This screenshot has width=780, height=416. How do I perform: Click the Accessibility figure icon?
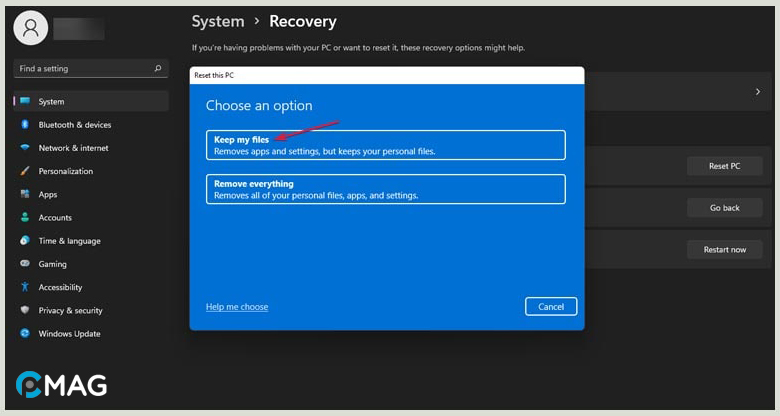coord(25,287)
